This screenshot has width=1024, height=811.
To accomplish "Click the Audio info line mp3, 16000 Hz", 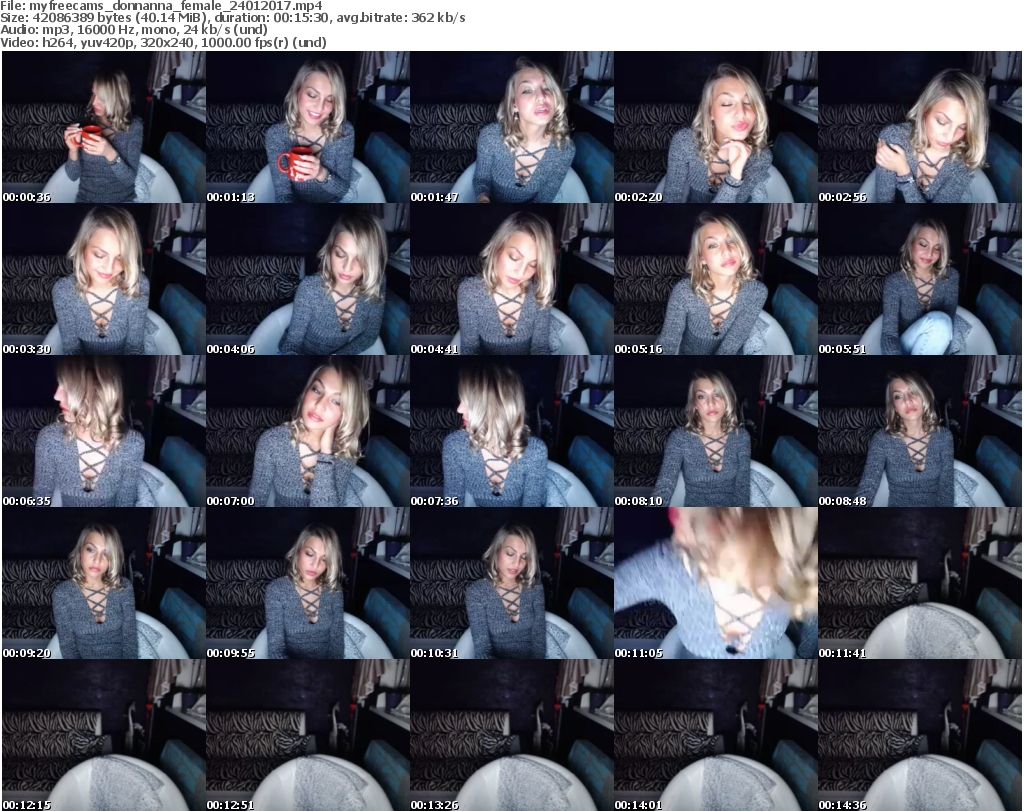I will click(x=134, y=30).
